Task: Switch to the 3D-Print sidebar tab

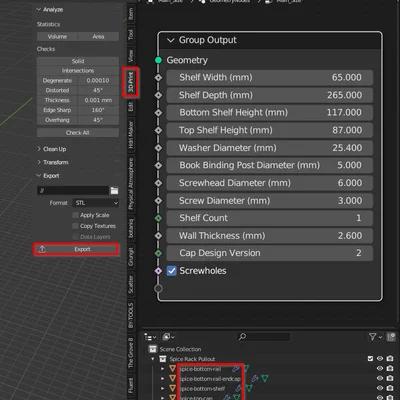Action: coord(131,82)
